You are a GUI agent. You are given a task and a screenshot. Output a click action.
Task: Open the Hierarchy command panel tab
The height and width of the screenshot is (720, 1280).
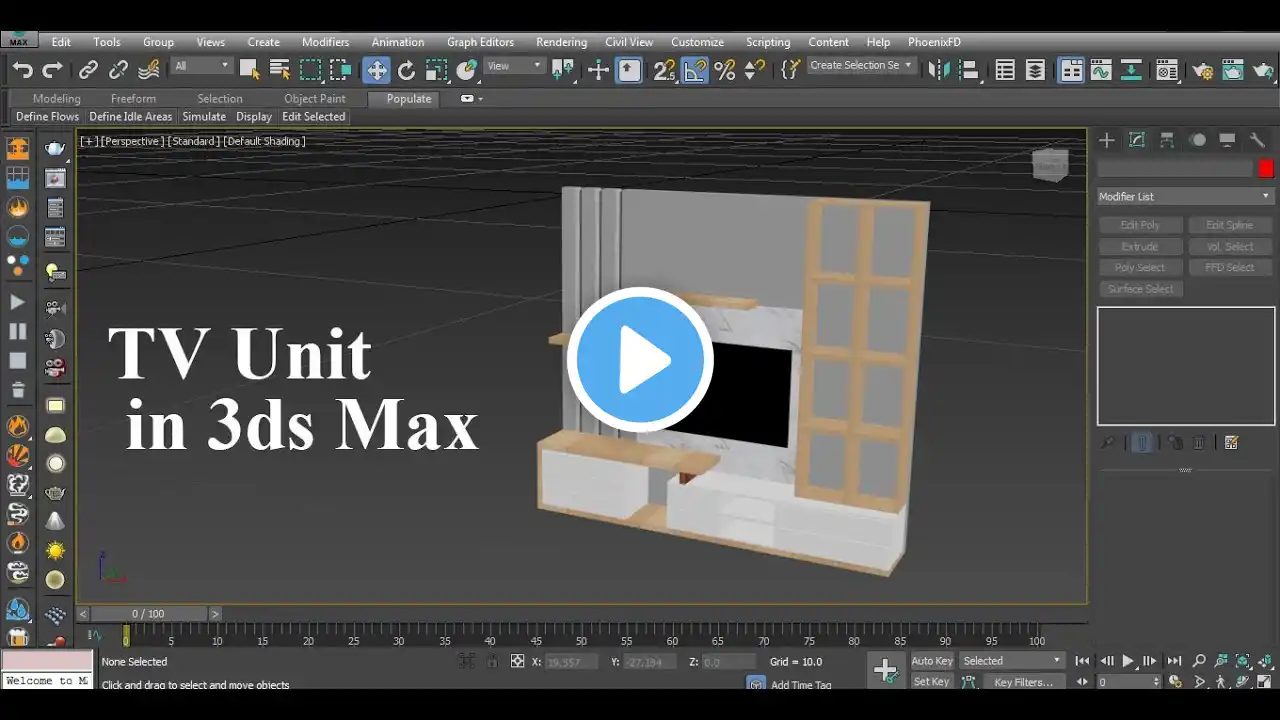coord(1167,140)
